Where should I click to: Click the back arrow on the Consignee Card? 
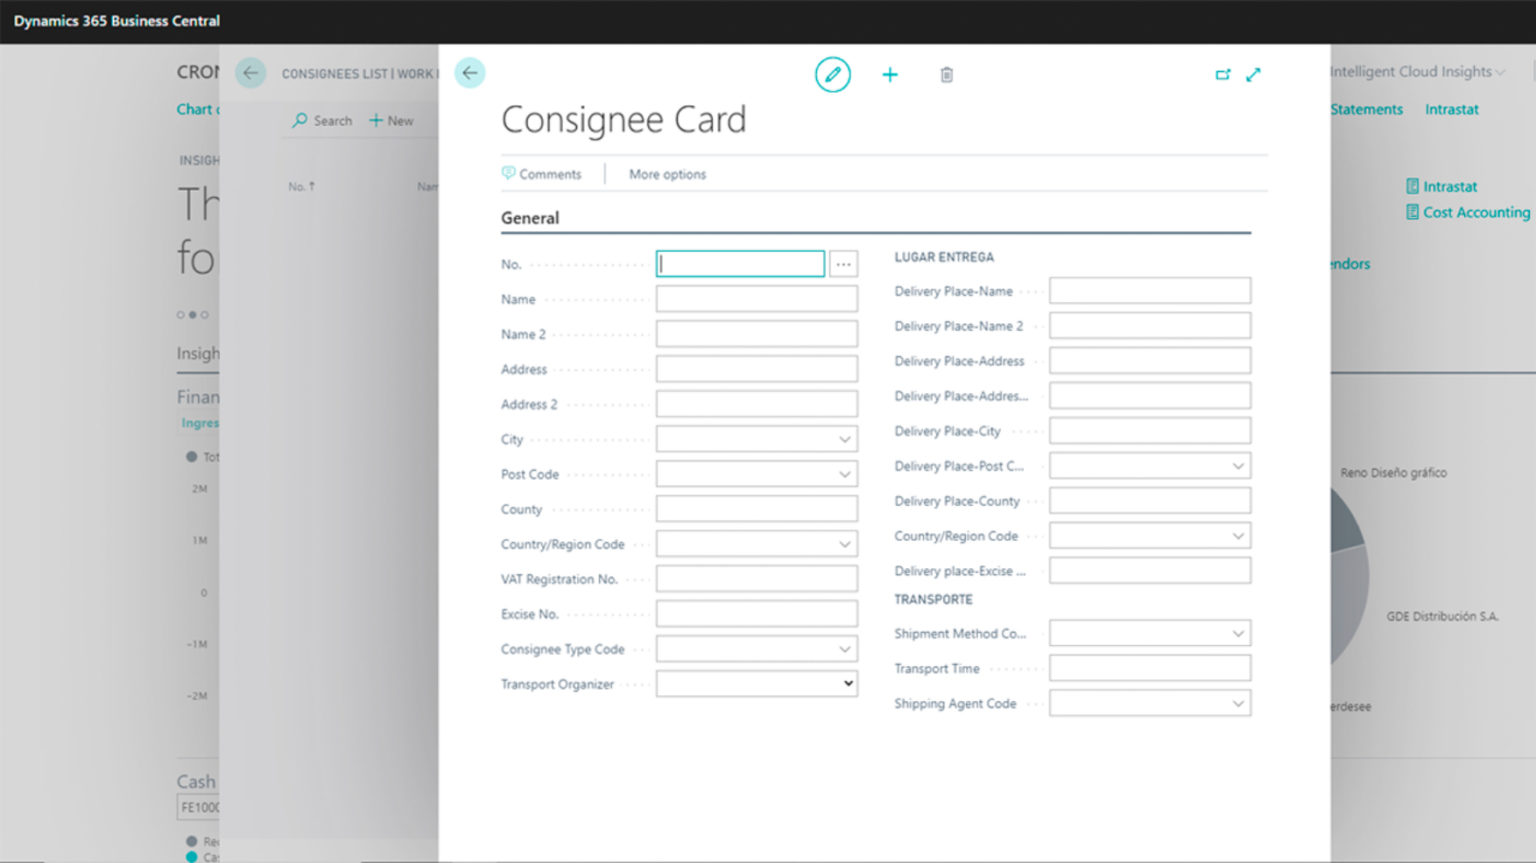click(470, 72)
